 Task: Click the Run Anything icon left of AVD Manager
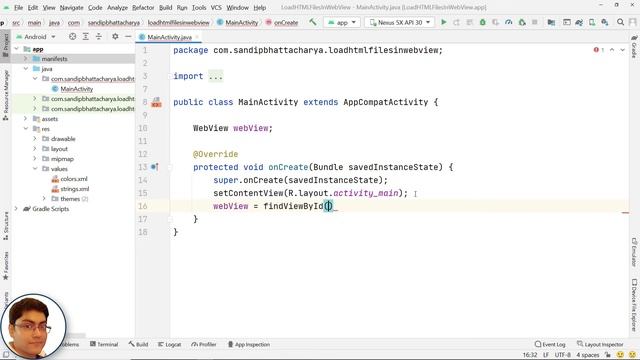coord(567,22)
